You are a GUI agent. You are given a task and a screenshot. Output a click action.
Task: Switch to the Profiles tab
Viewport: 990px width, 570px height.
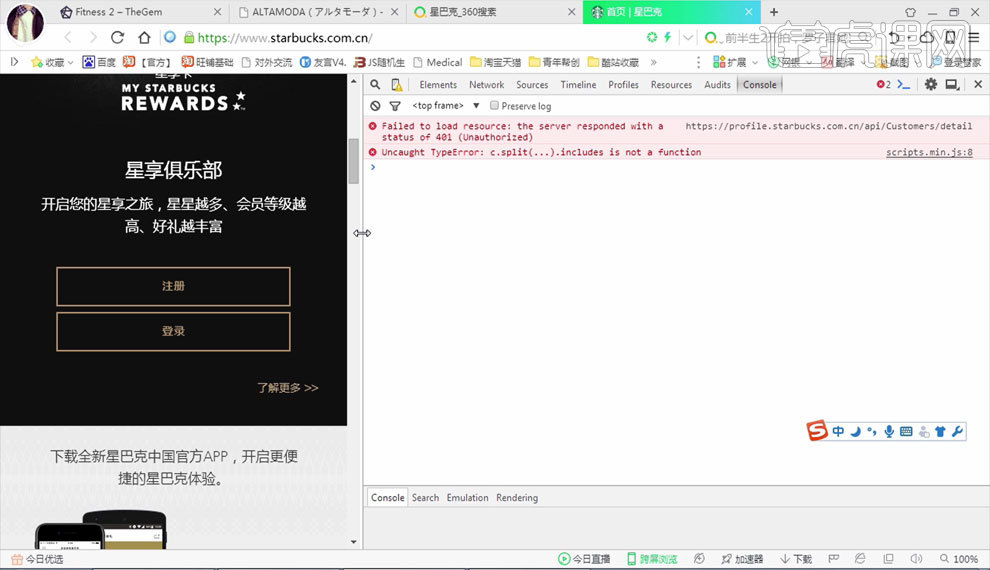623,85
